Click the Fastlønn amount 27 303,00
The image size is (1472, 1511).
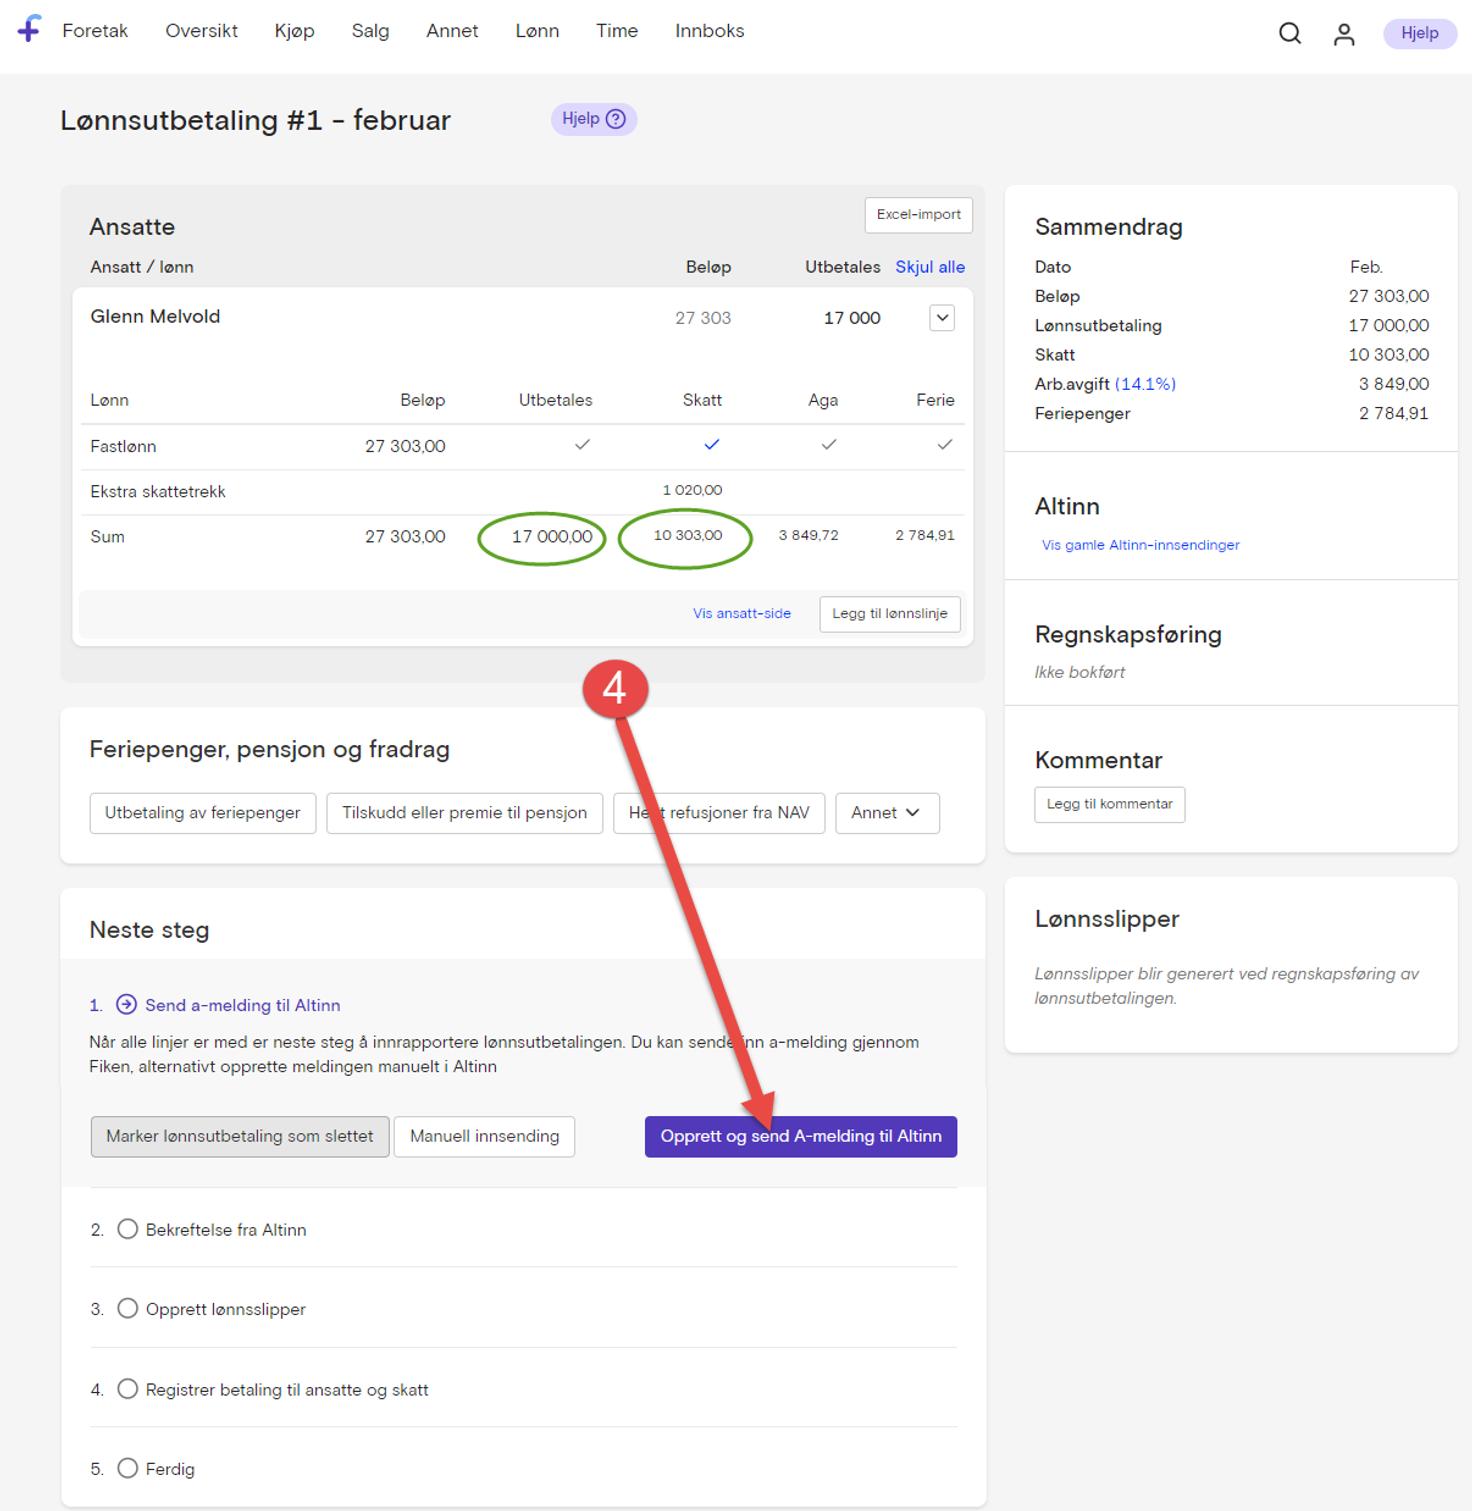pyautogui.click(x=405, y=446)
